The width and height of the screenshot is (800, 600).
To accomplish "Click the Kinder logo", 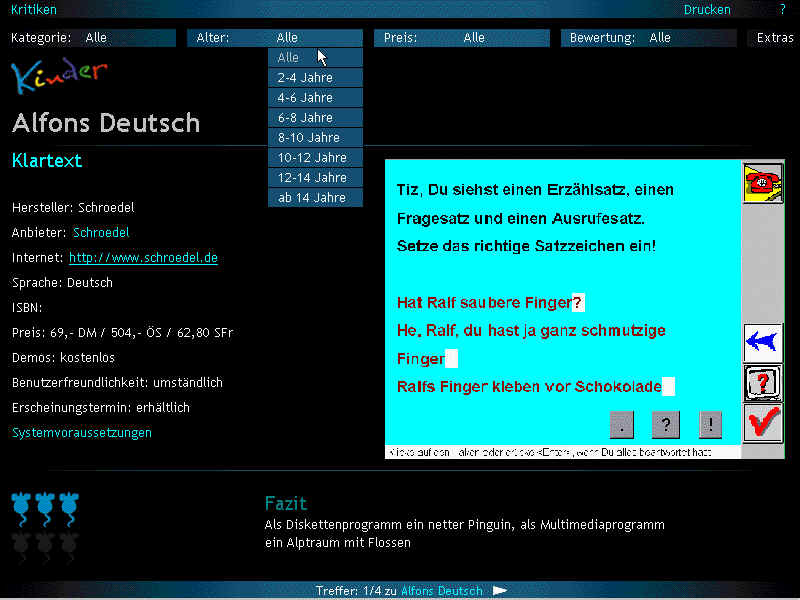I will (60, 76).
